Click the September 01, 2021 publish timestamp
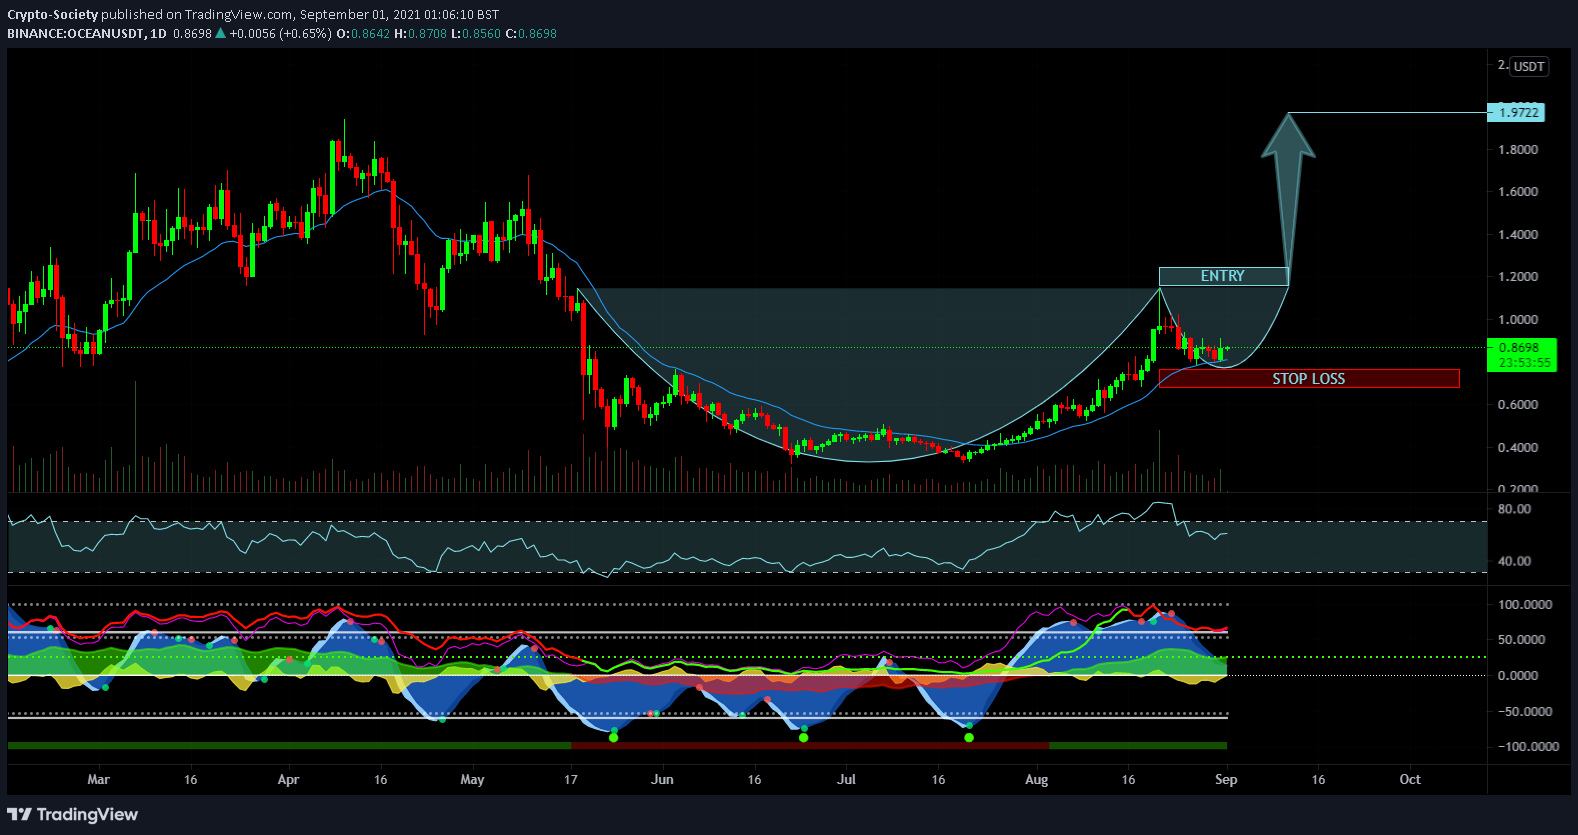The image size is (1578, 835). 399,15
